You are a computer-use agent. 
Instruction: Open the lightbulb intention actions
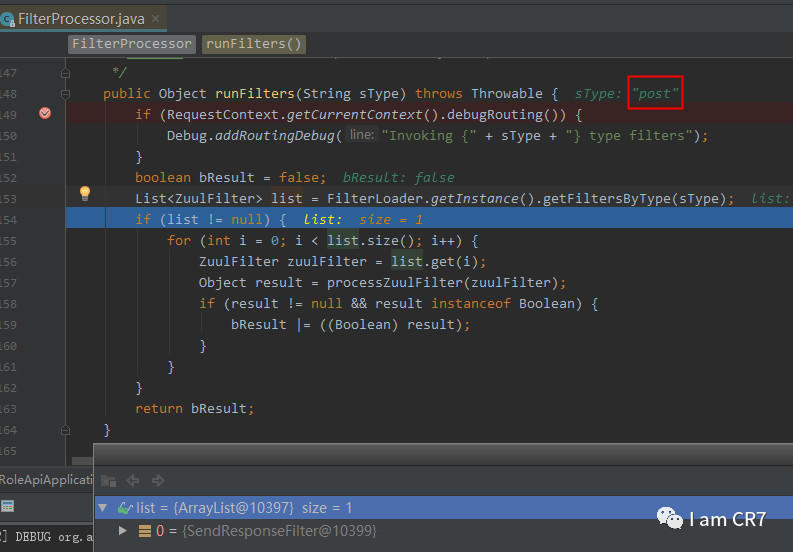[x=85, y=193]
